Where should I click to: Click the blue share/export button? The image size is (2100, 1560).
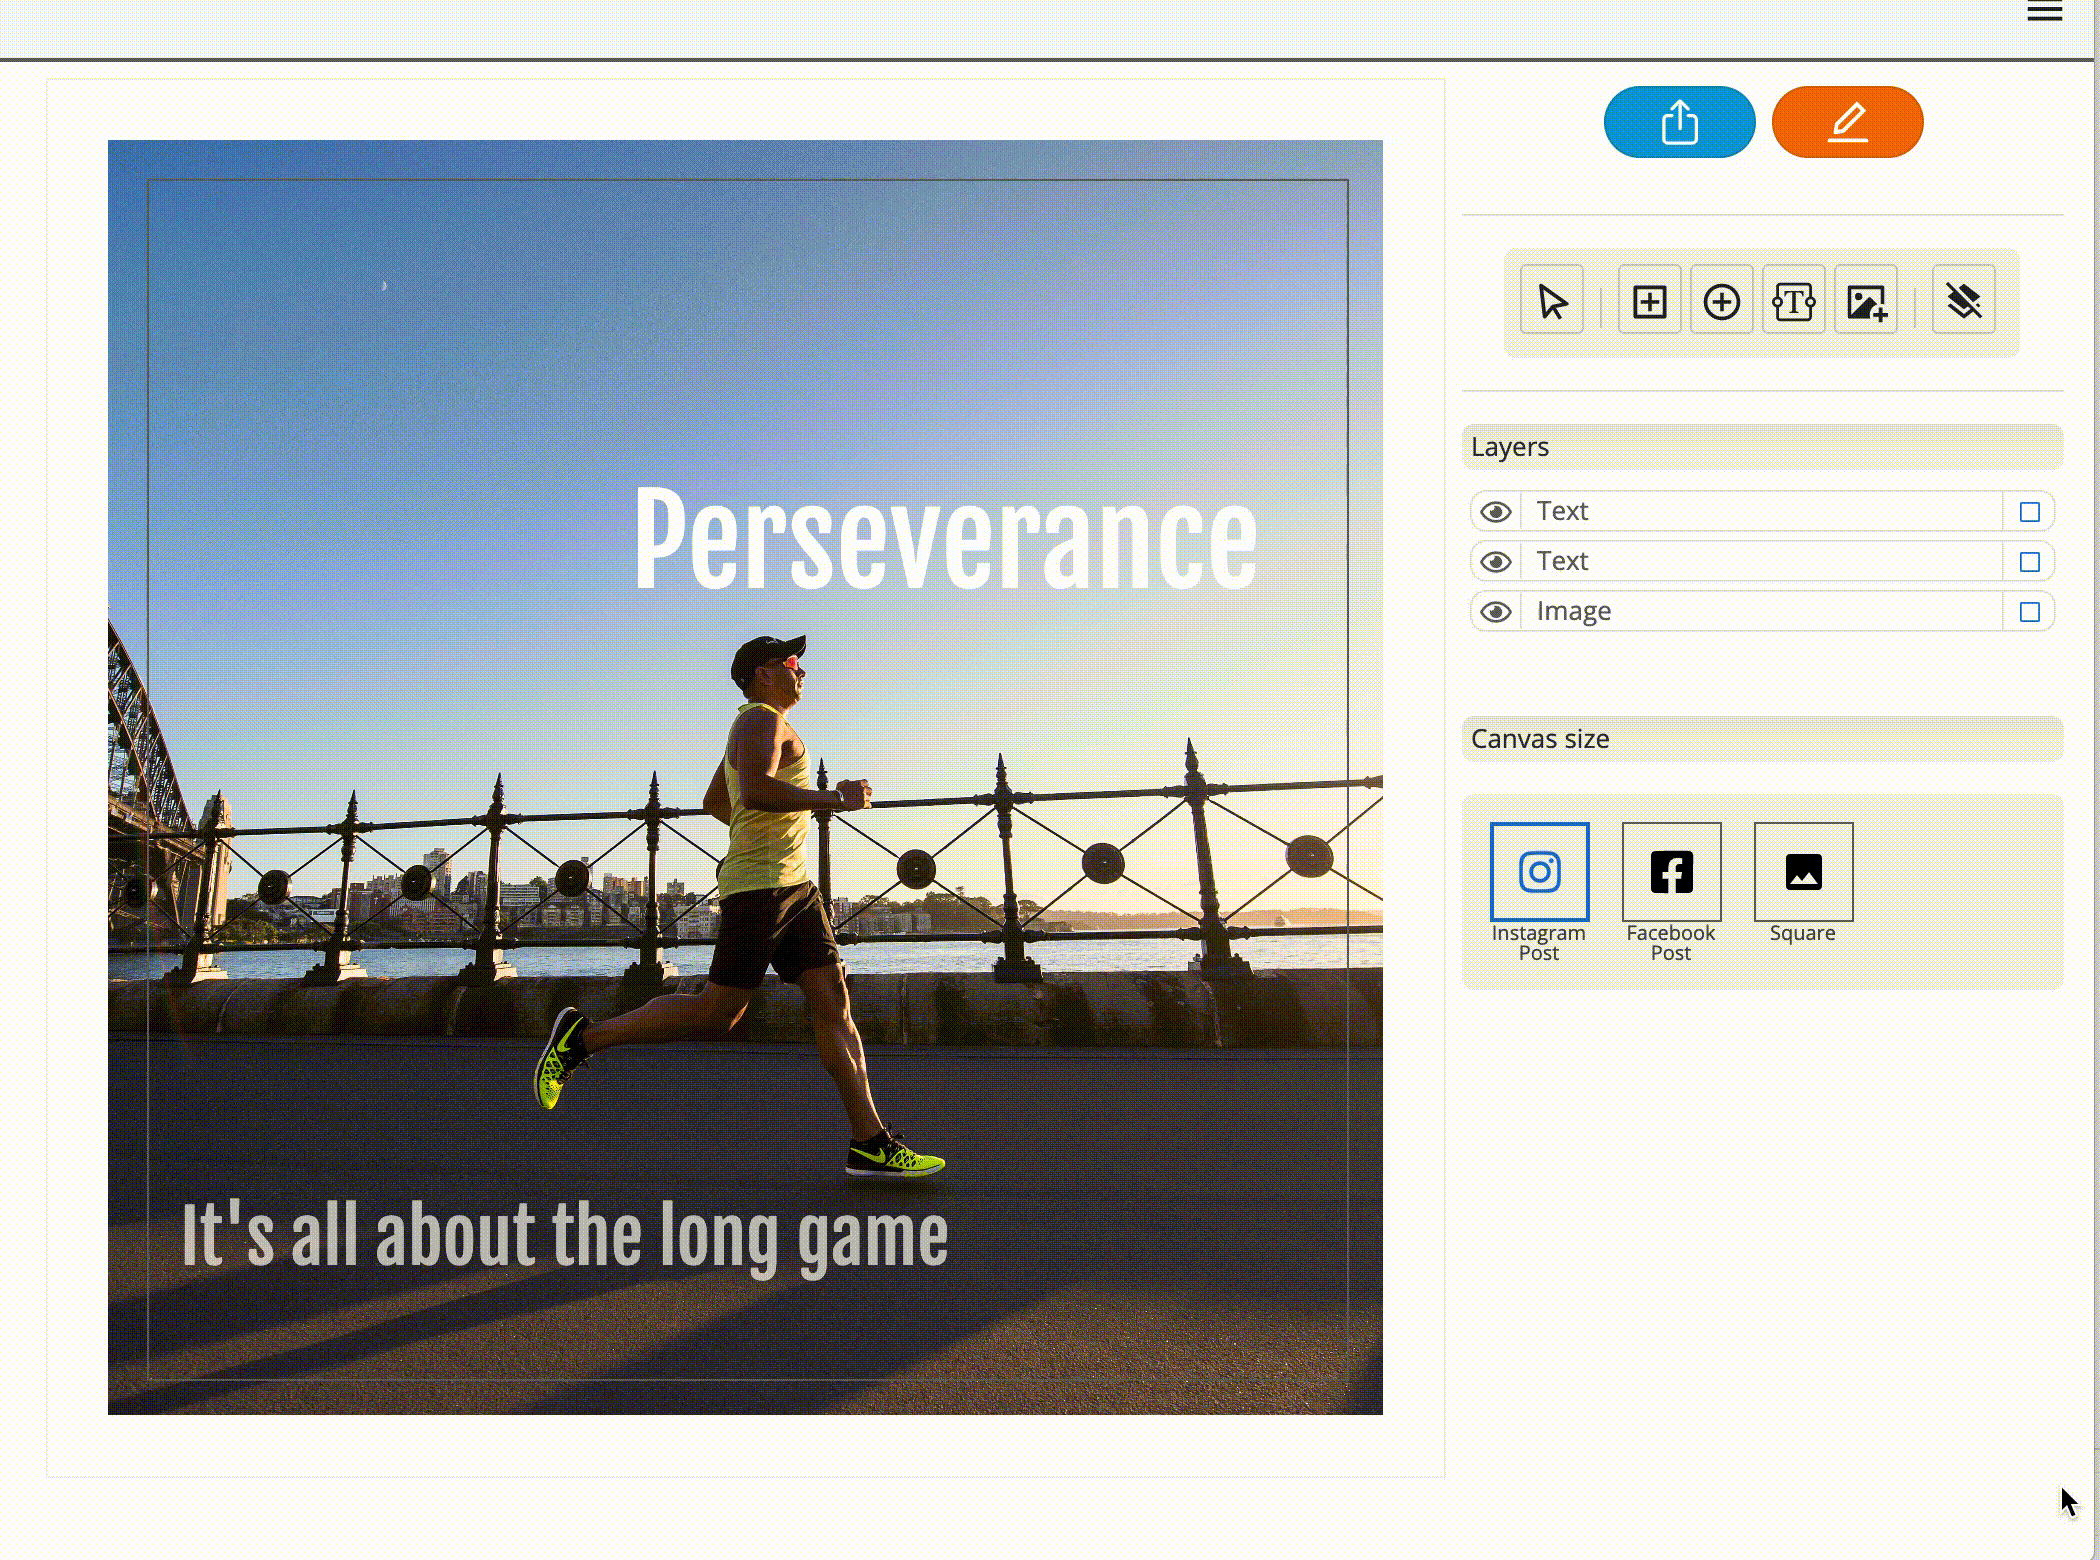pos(1679,122)
